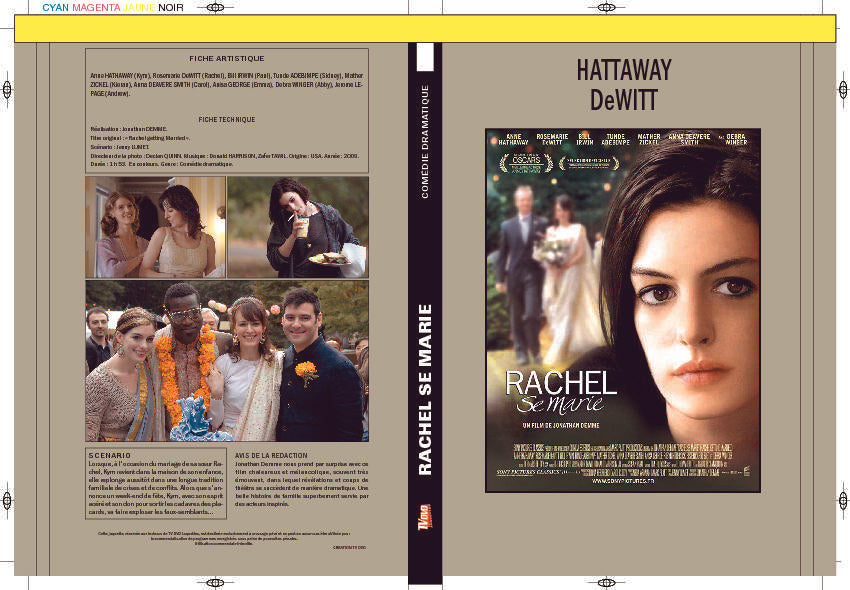Click the review paragraph under AVIS DE LA REDACTION
Viewport: 850px width, 590px height.
pyautogui.click(x=301, y=484)
